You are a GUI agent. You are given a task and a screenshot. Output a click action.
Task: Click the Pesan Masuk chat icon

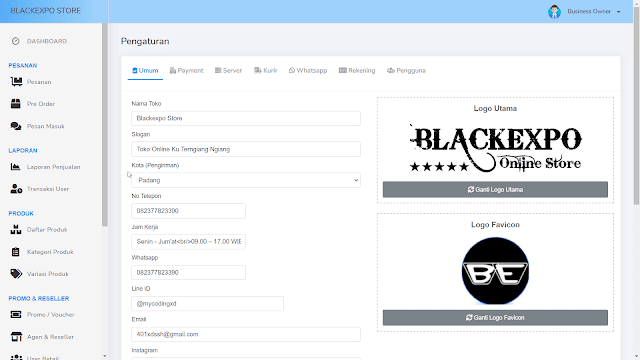tap(16, 126)
